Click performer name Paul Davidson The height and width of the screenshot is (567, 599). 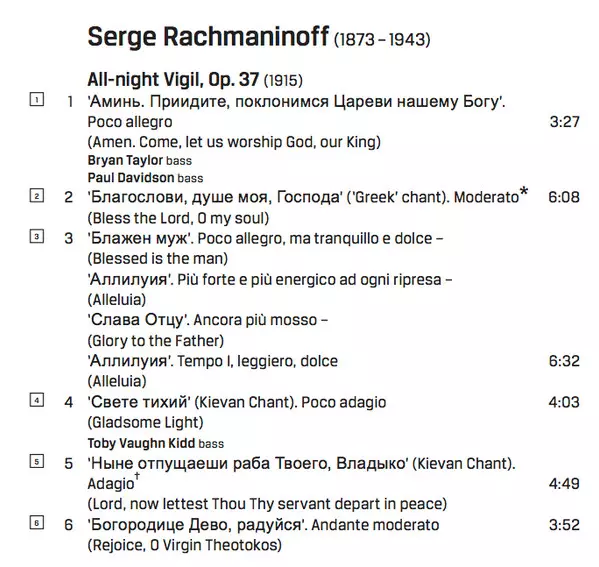(131, 178)
